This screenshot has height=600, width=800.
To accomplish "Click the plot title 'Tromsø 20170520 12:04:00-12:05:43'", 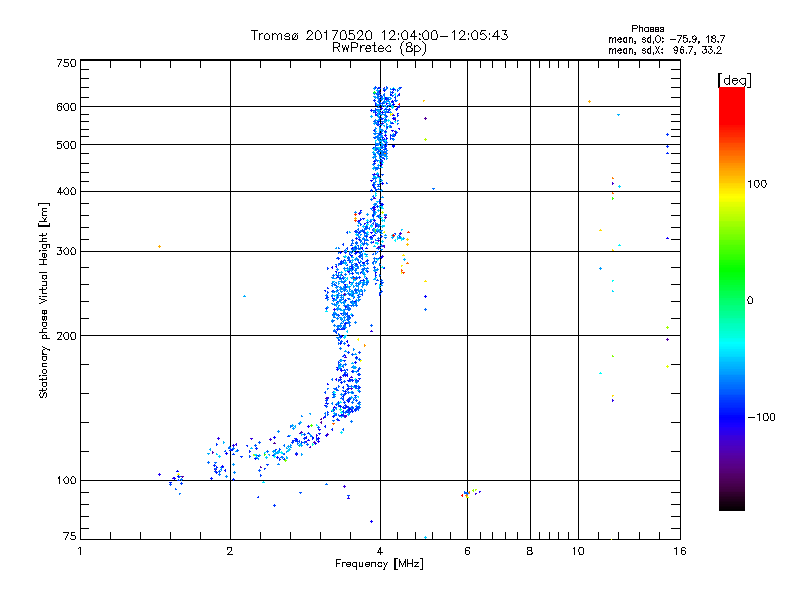I will (379, 35).
